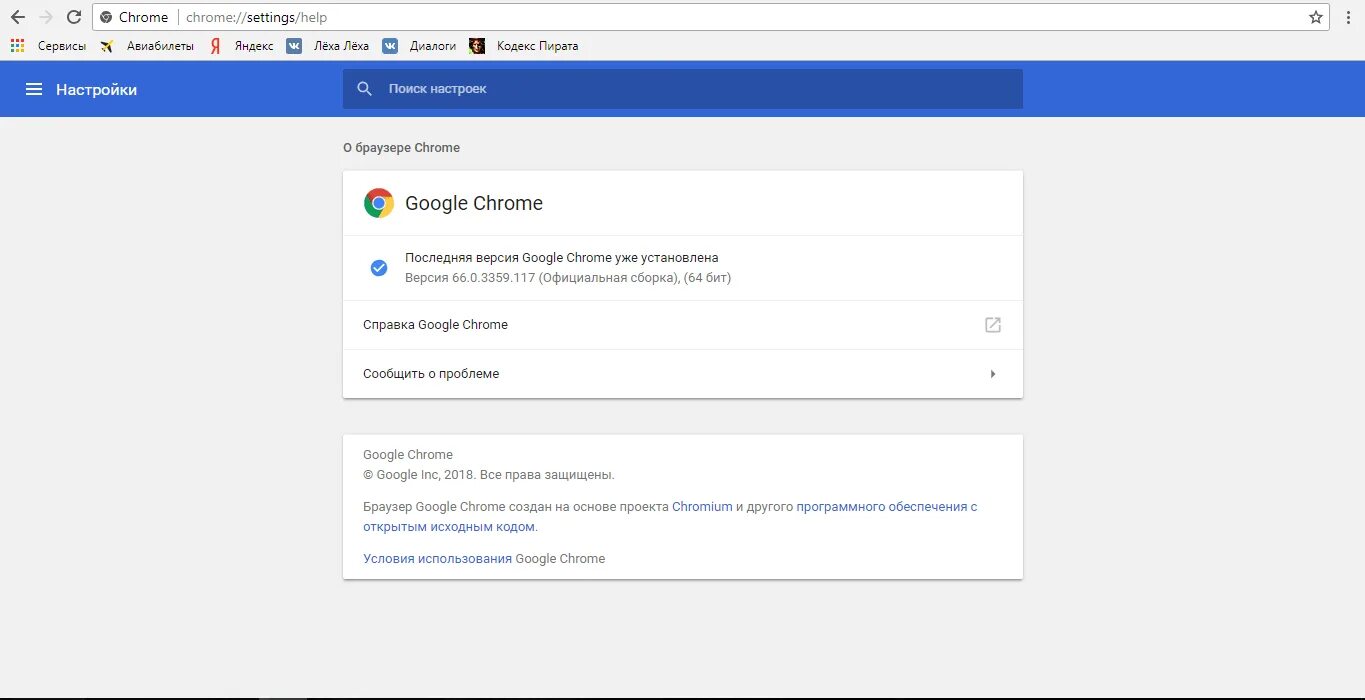Click the Google Chrome card title text

[x=474, y=203]
